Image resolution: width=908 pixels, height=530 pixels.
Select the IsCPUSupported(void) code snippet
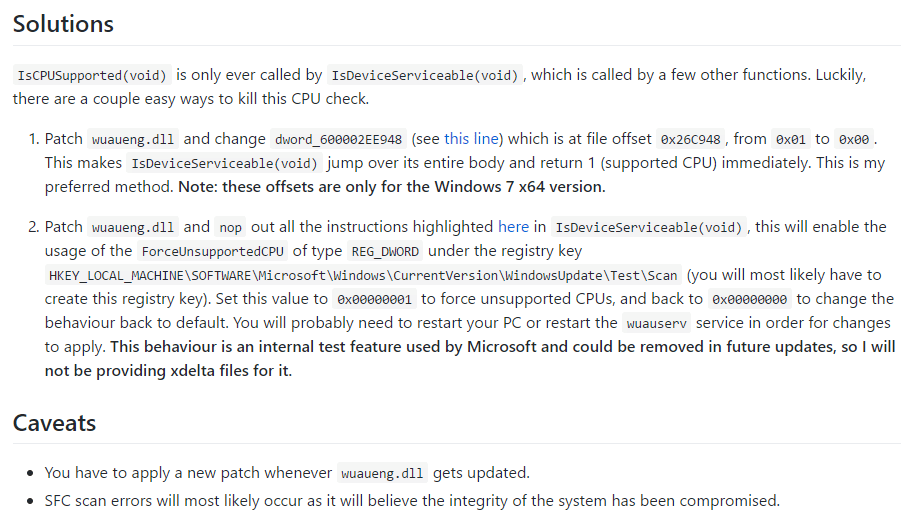92,75
